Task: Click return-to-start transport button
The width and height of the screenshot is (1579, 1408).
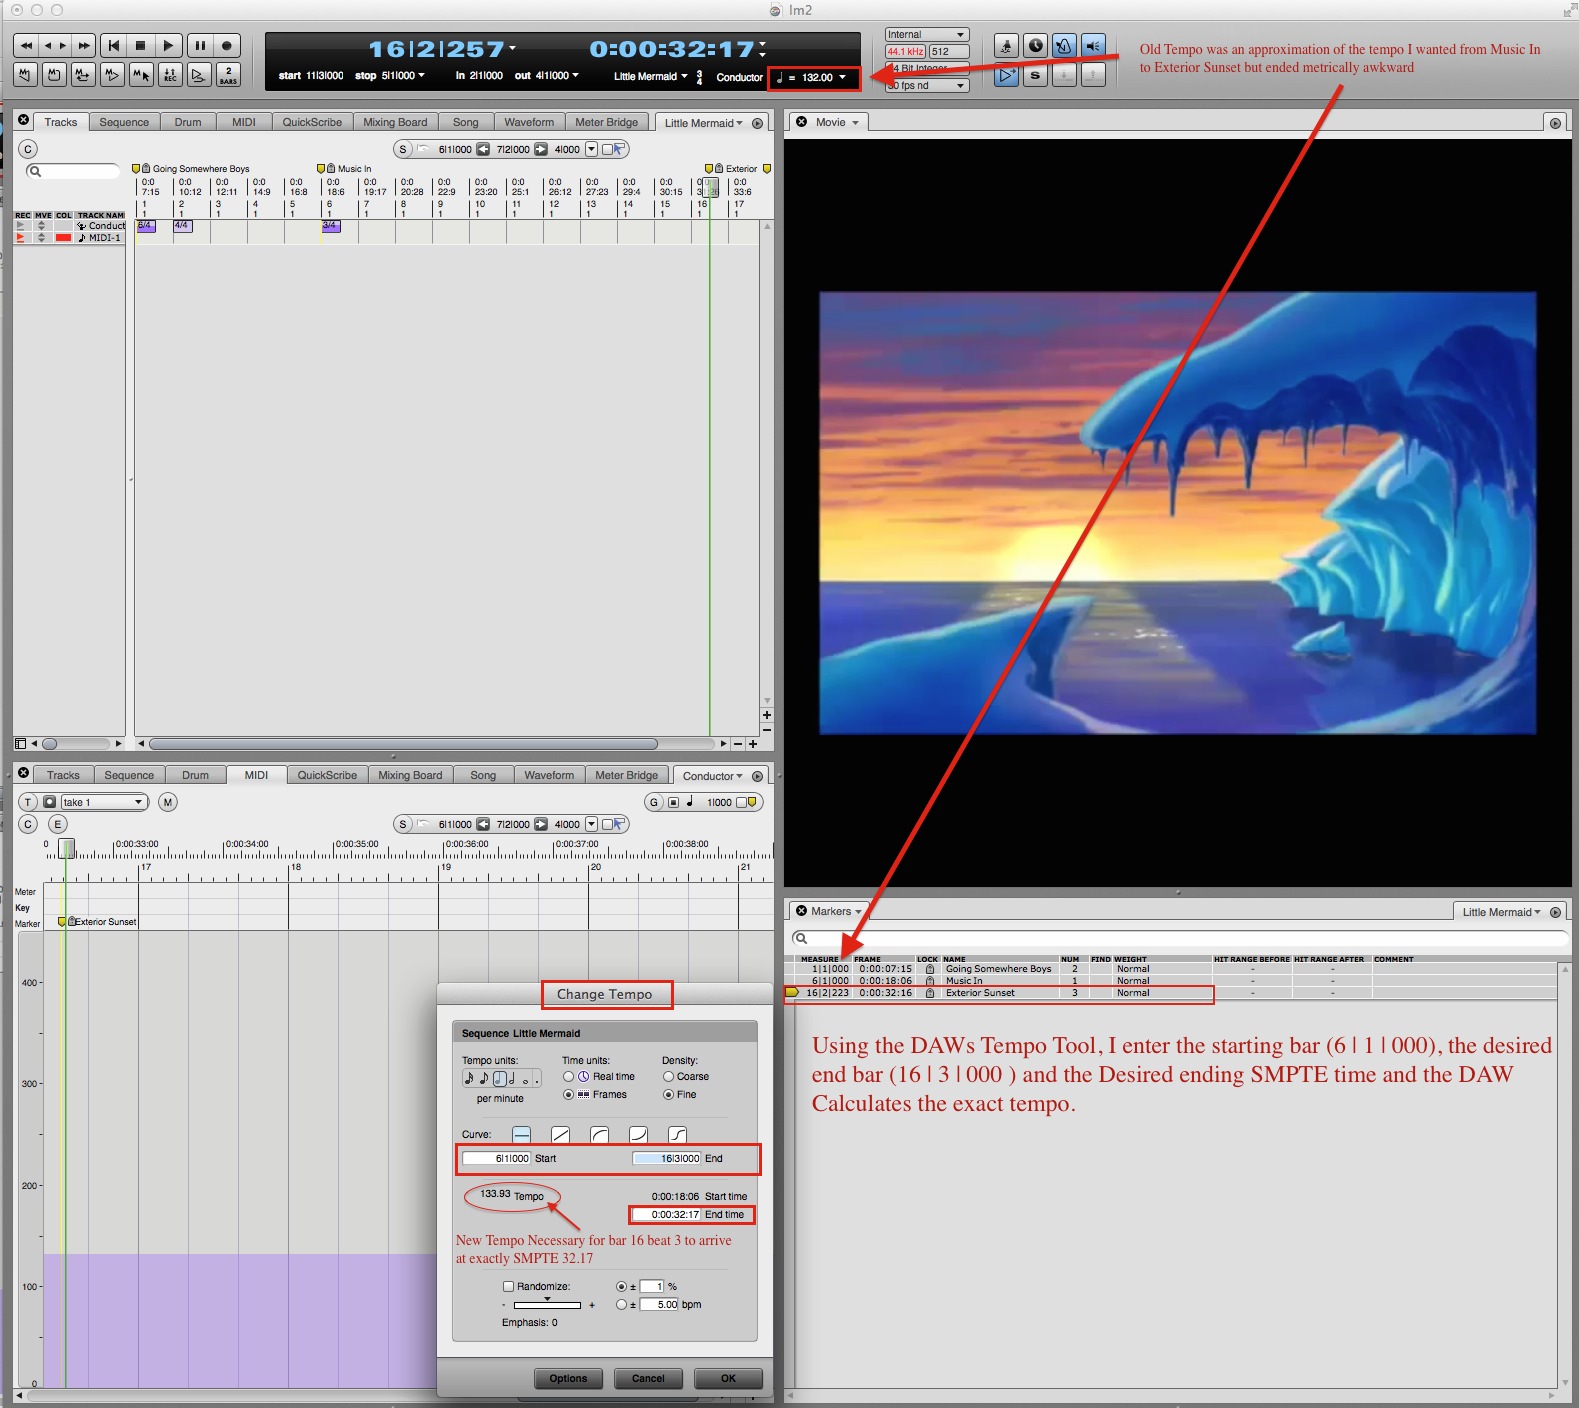Action: coord(114,45)
